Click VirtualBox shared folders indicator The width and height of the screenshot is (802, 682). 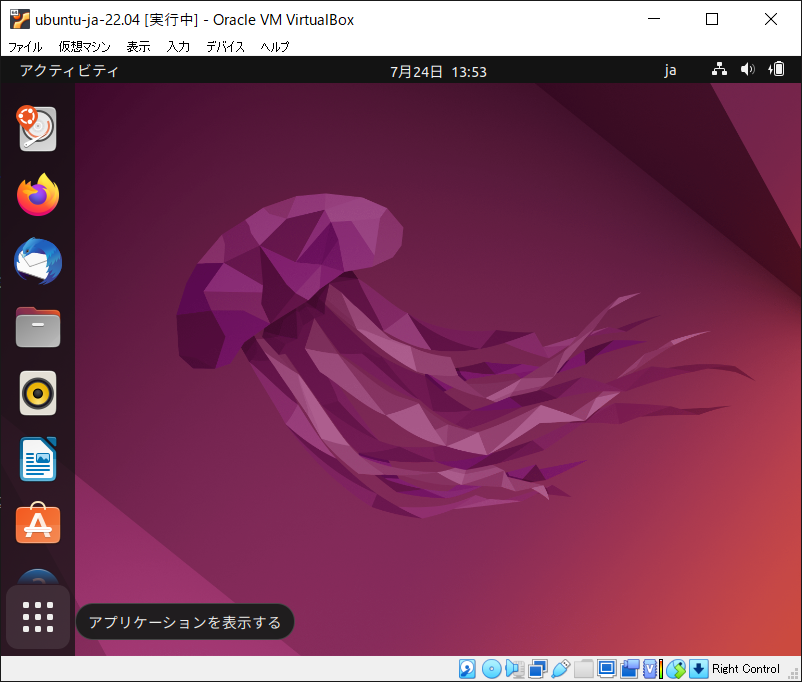click(584, 669)
